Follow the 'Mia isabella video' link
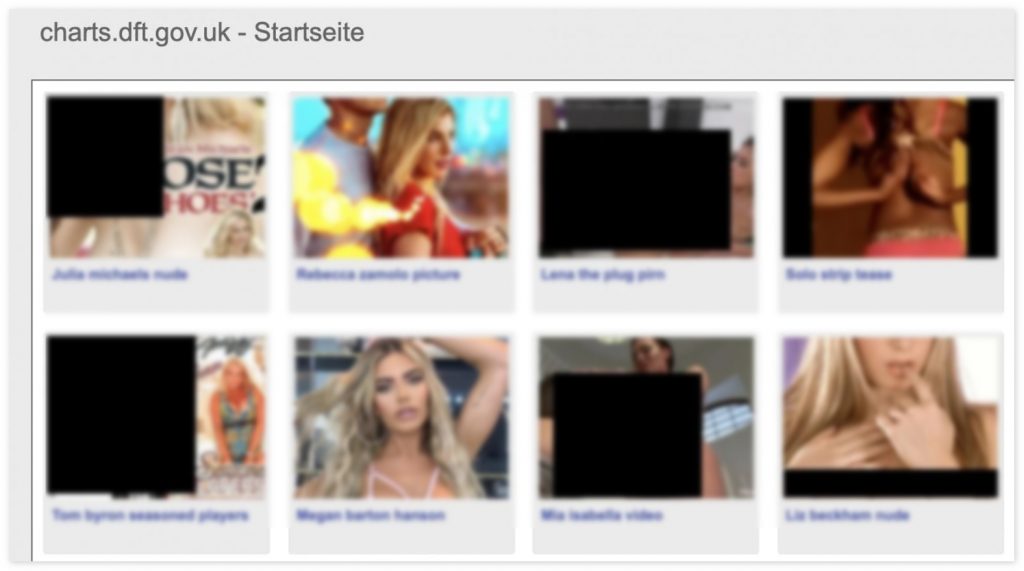The image size is (1024, 571). point(601,515)
